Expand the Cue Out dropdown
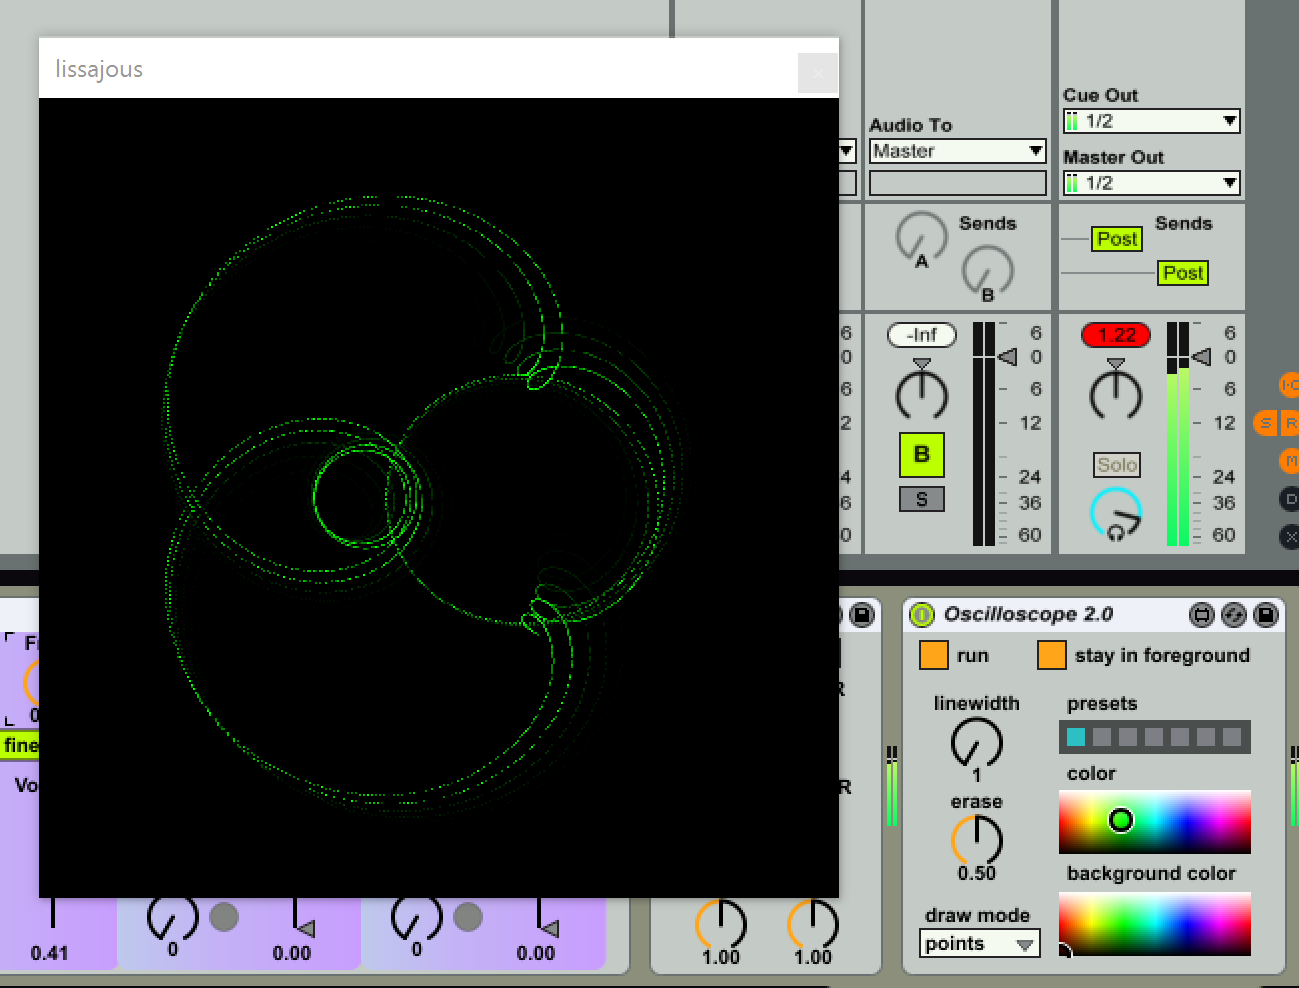This screenshot has height=988, width=1299. (x=1151, y=121)
